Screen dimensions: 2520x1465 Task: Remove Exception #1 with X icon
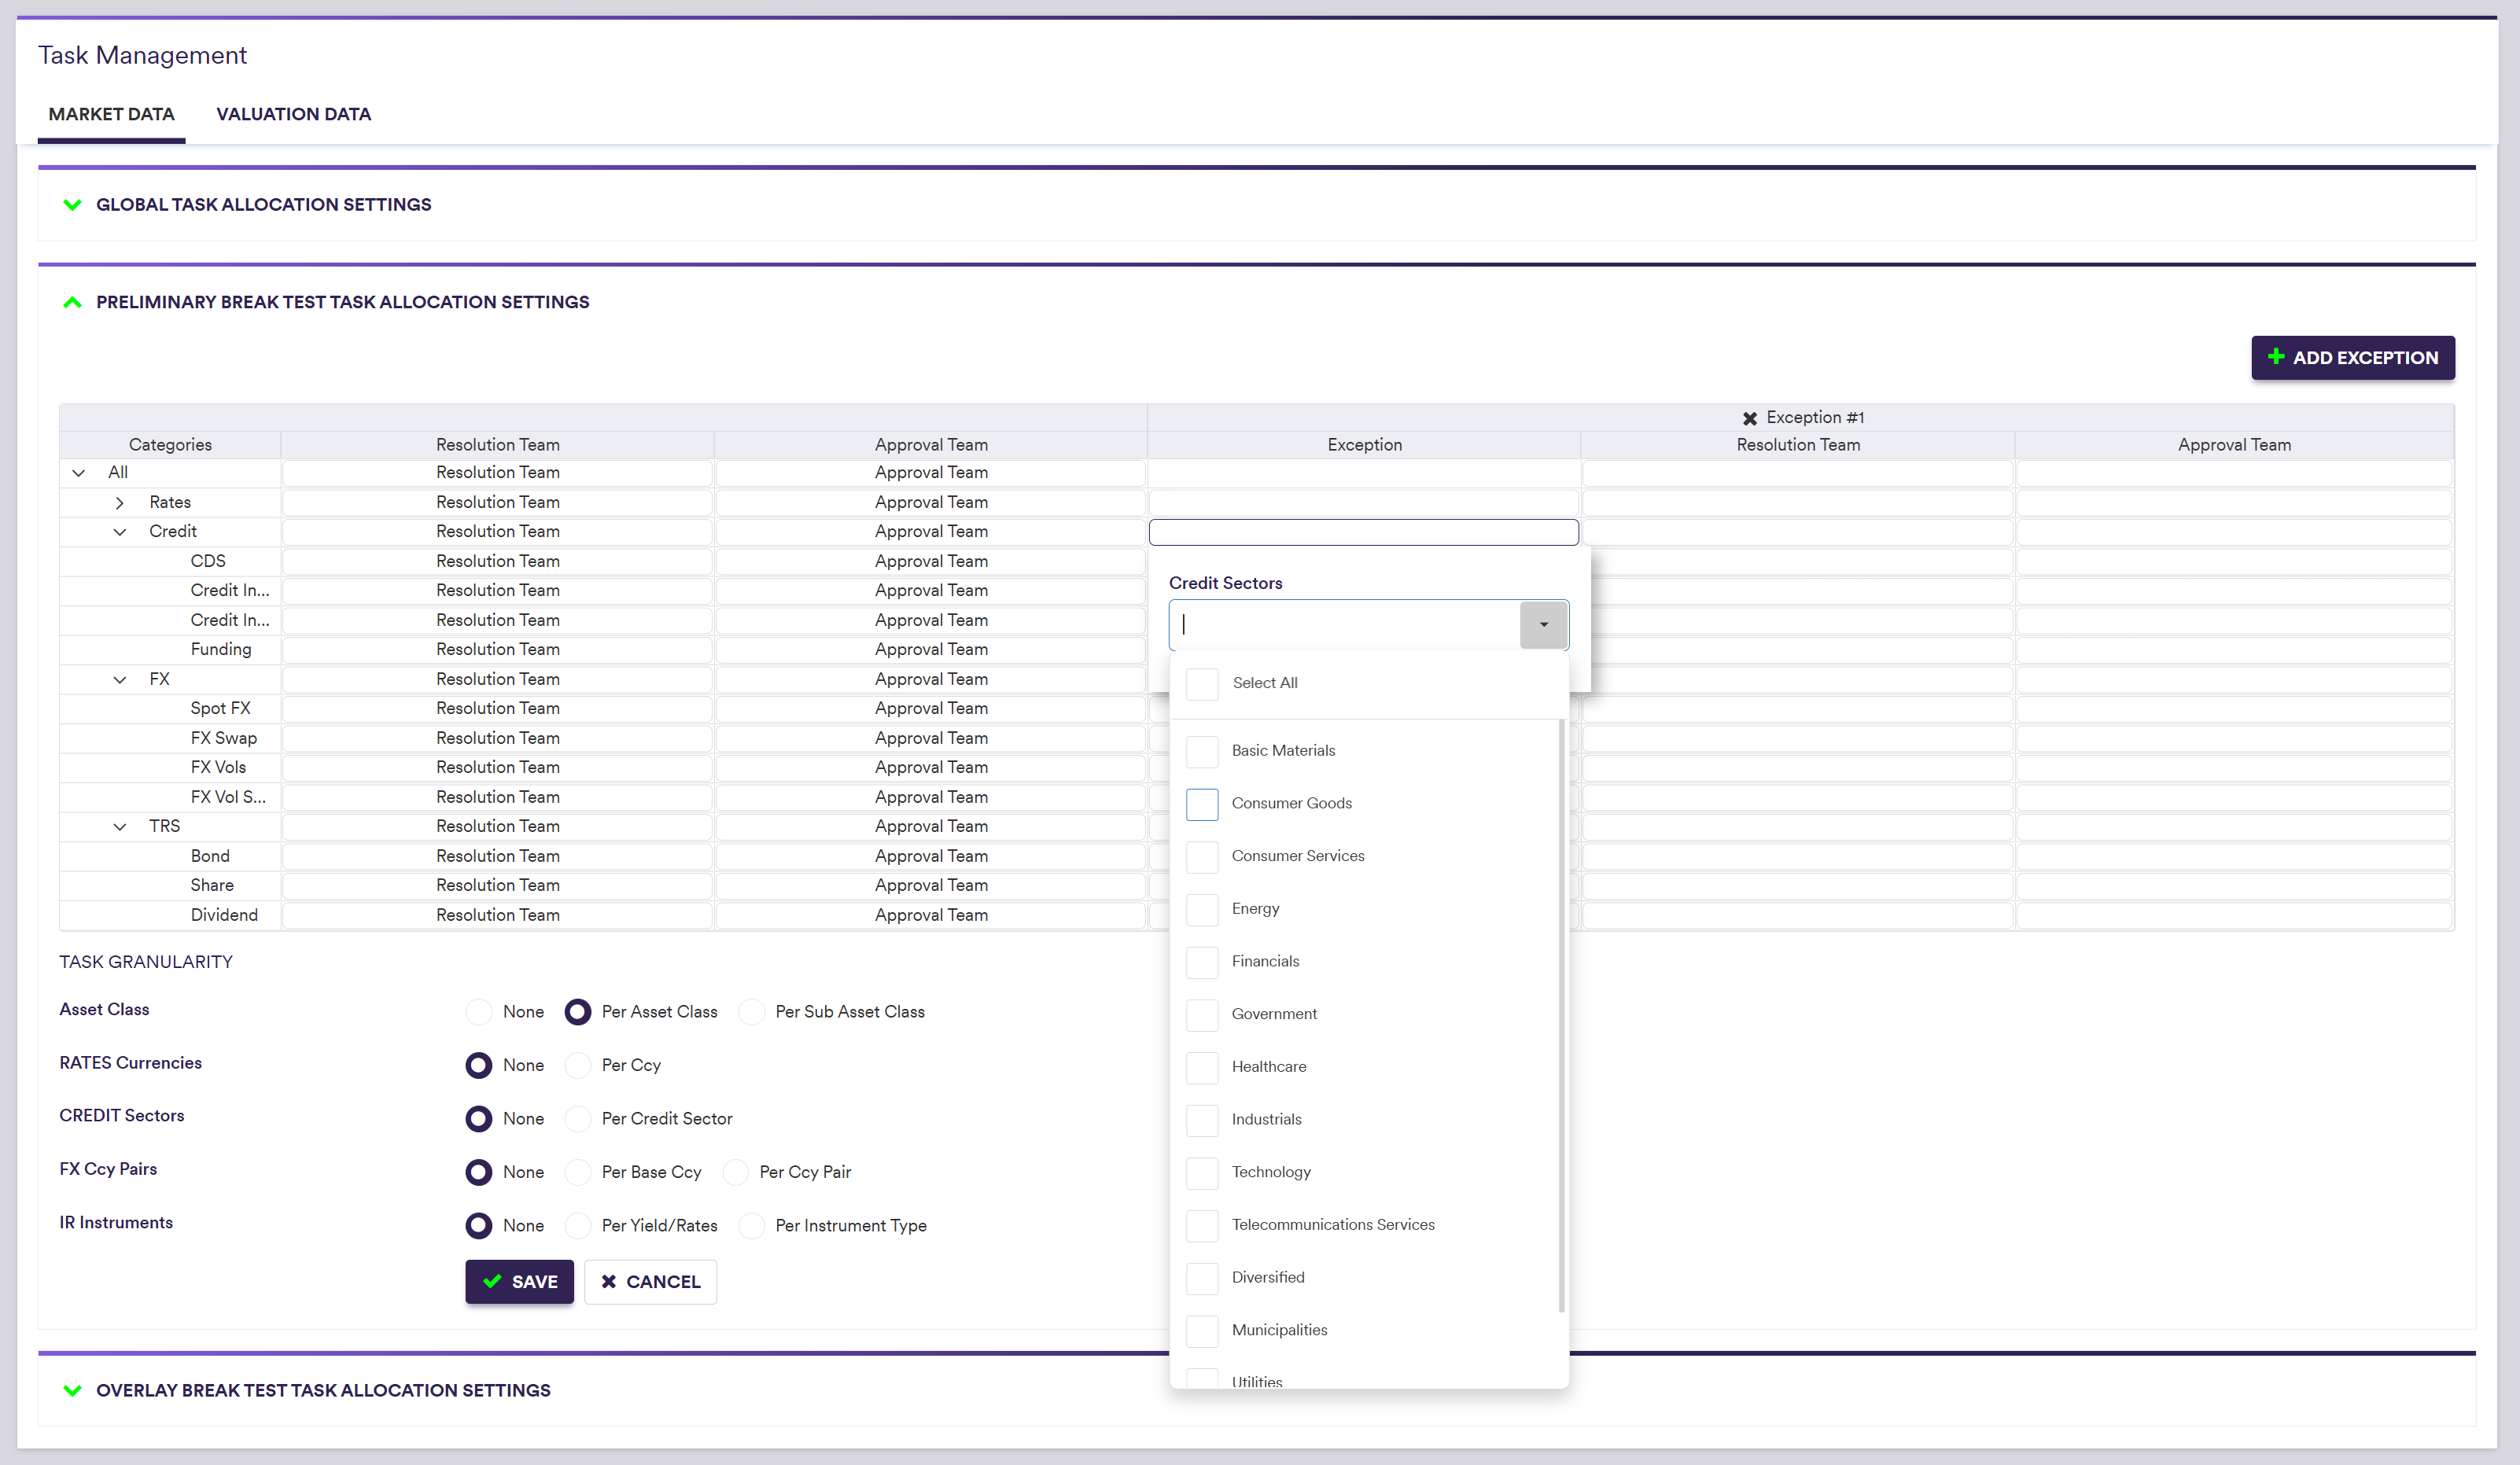[x=1749, y=418]
